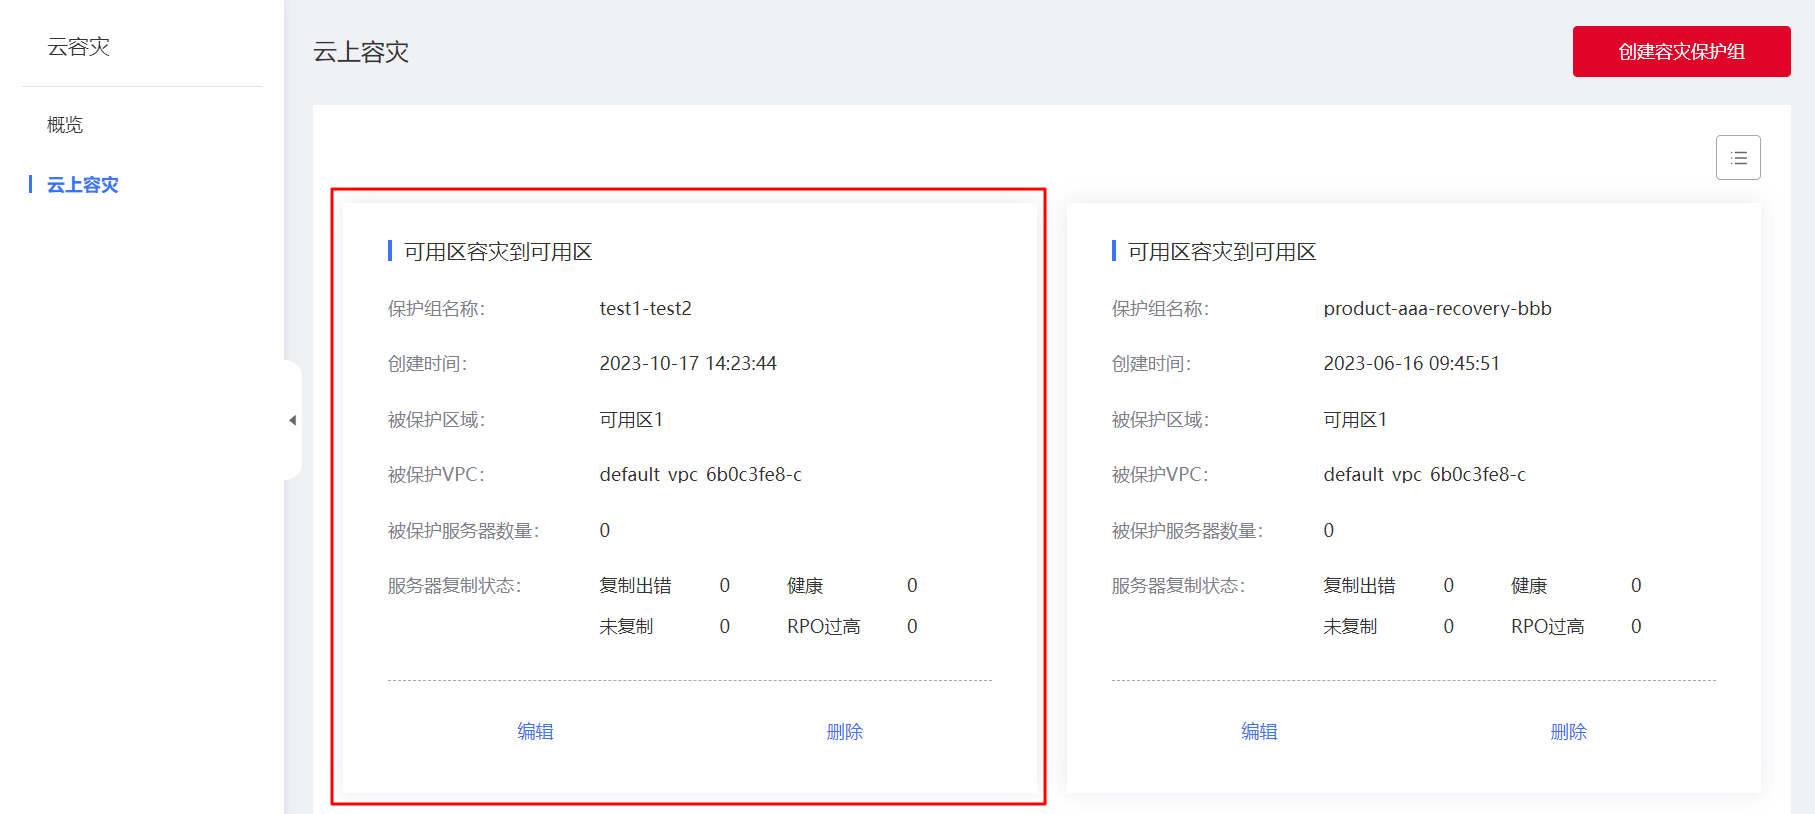The height and width of the screenshot is (814, 1815).
Task: Click the 云上容灾 page heading
Action: click(361, 52)
